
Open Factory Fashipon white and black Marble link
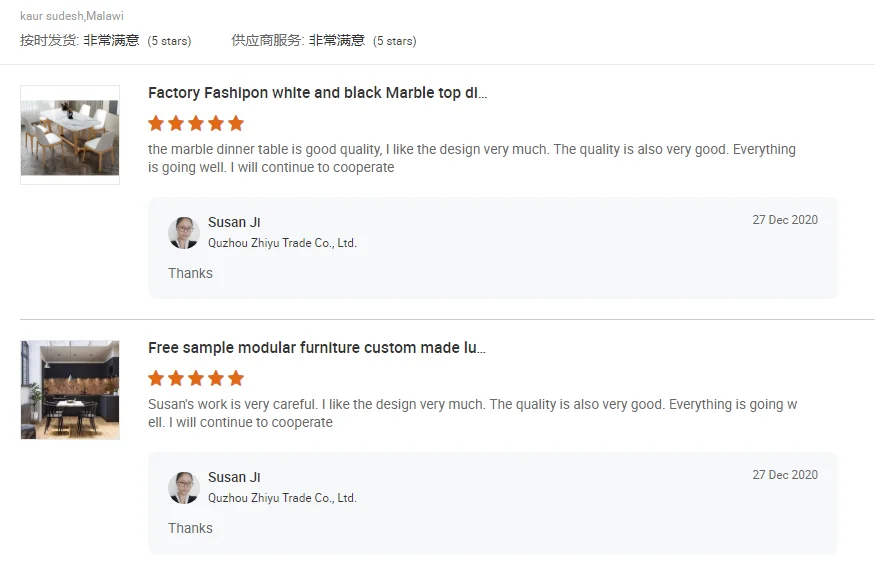click(x=317, y=93)
